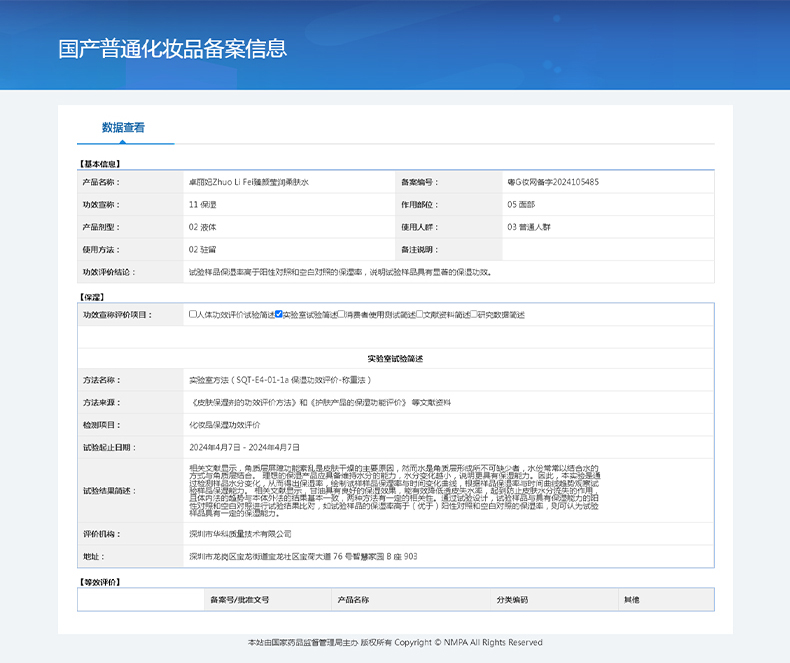Click the 功效宣称 label cell
Viewport: 790px width, 663px height.
pos(130,205)
